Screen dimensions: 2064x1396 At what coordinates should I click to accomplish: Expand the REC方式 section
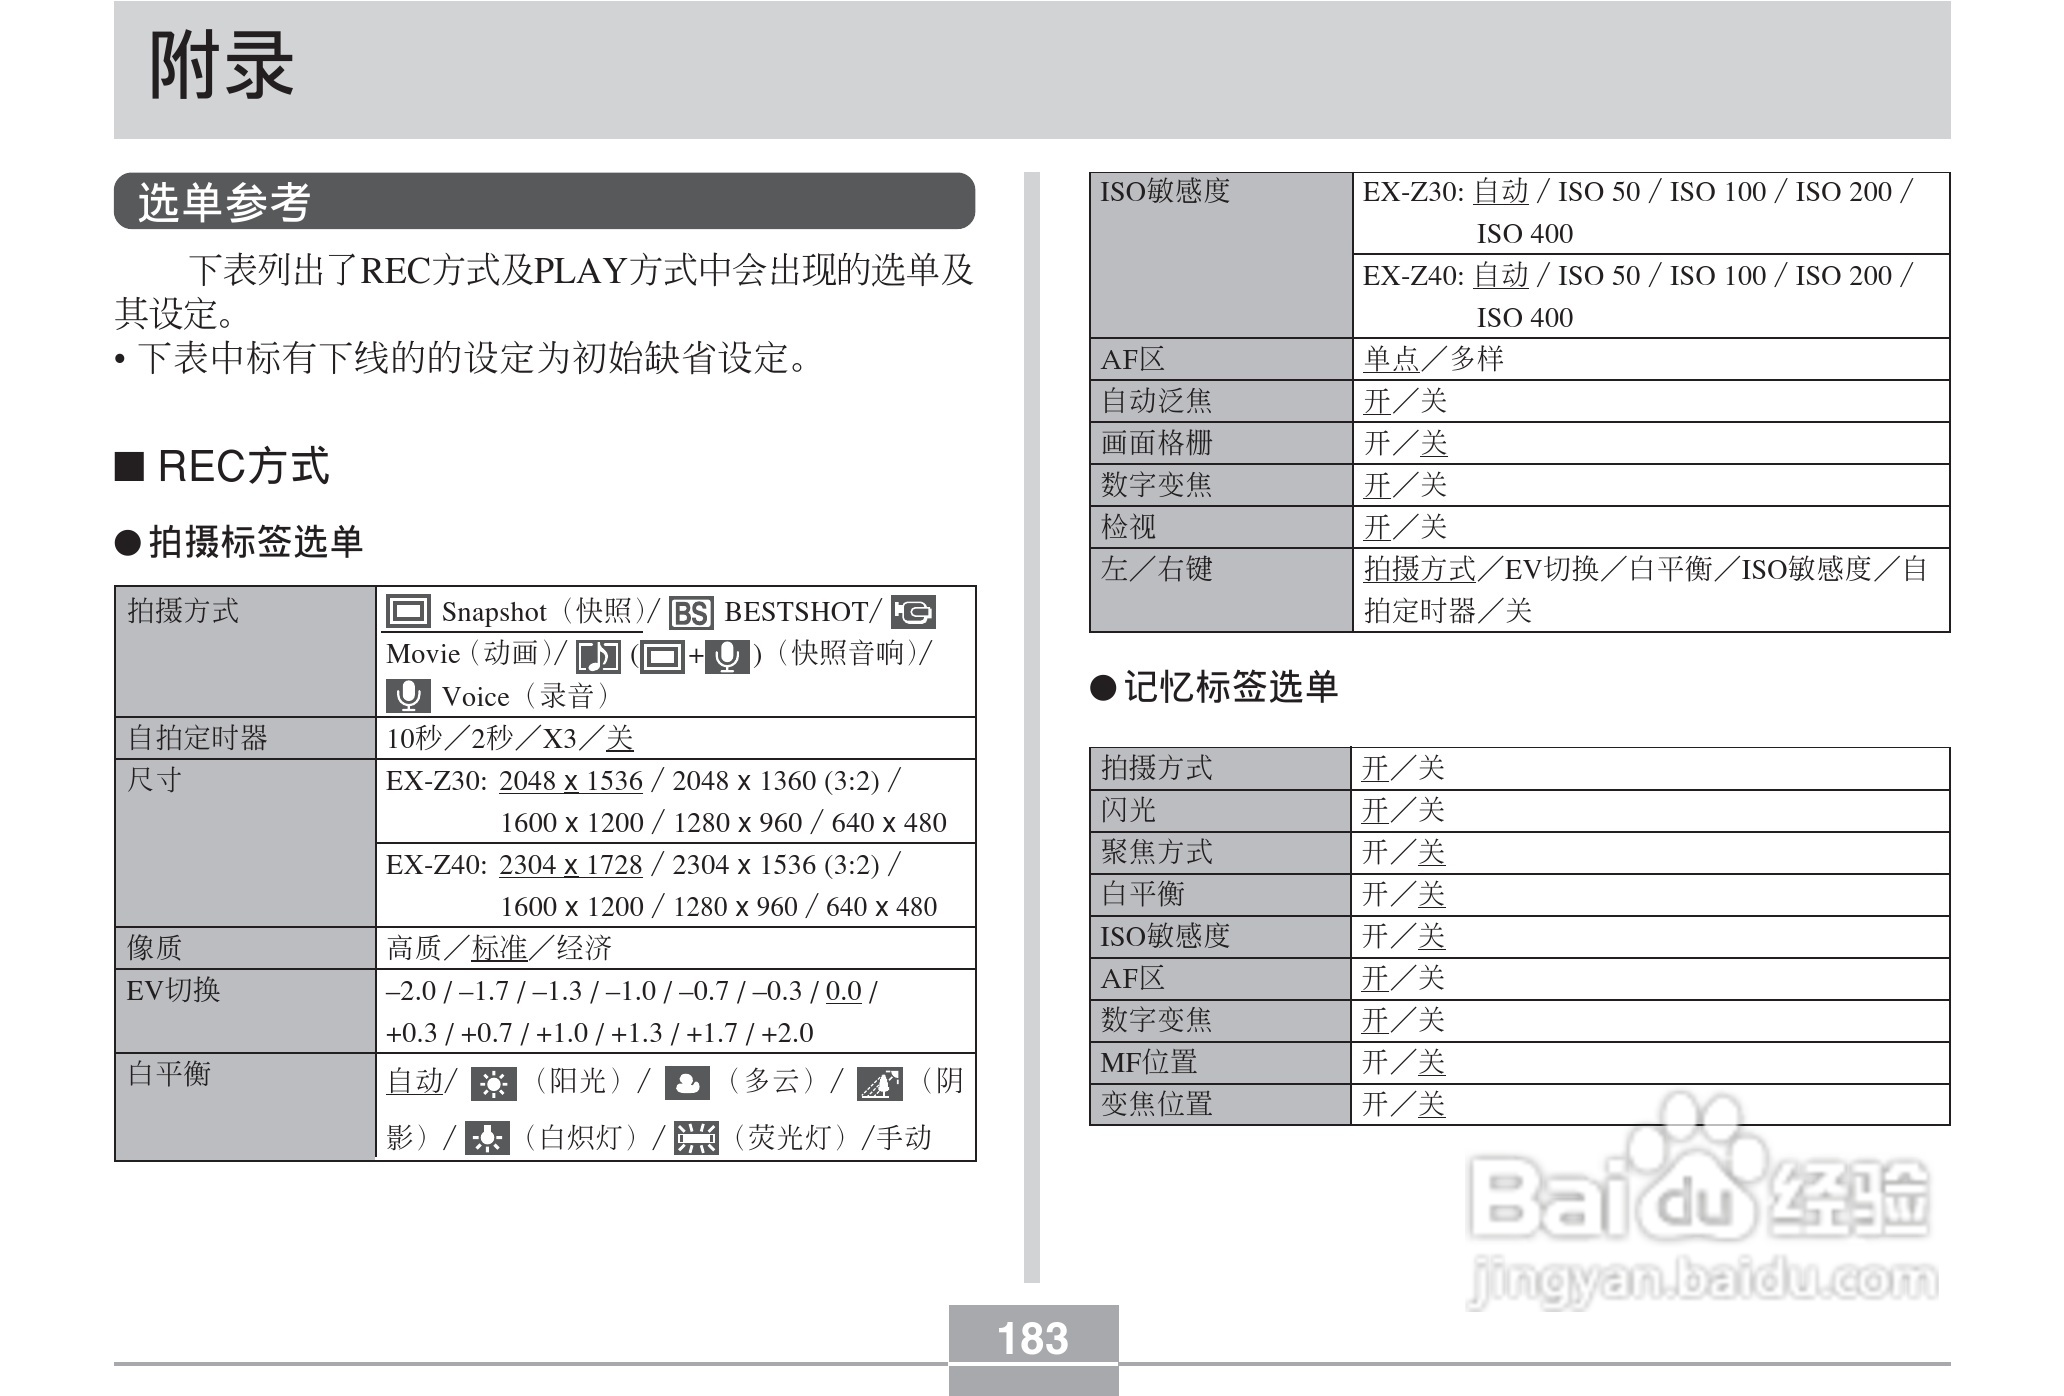(x=237, y=463)
